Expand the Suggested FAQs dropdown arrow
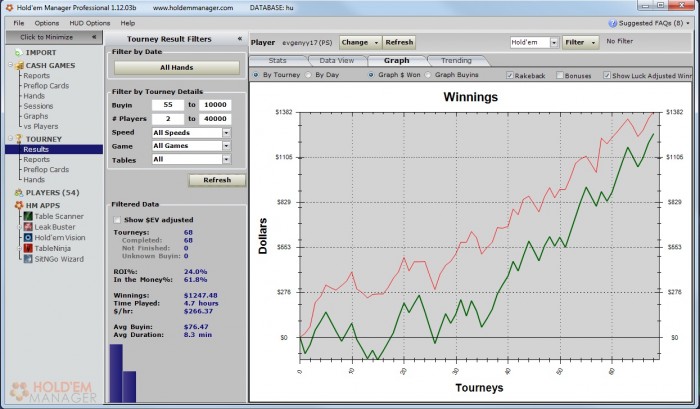 coord(688,23)
